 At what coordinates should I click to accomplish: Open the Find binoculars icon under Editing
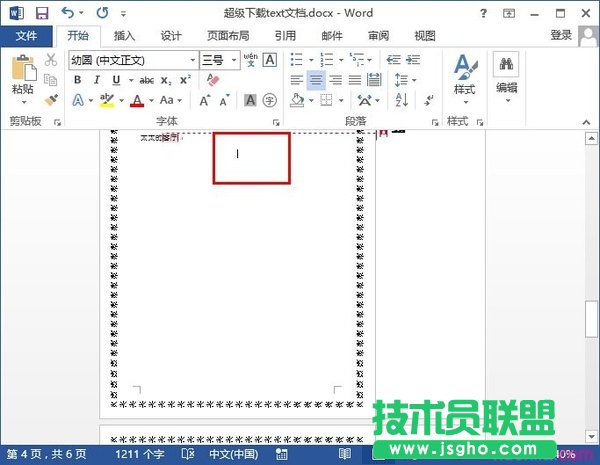point(506,64)
